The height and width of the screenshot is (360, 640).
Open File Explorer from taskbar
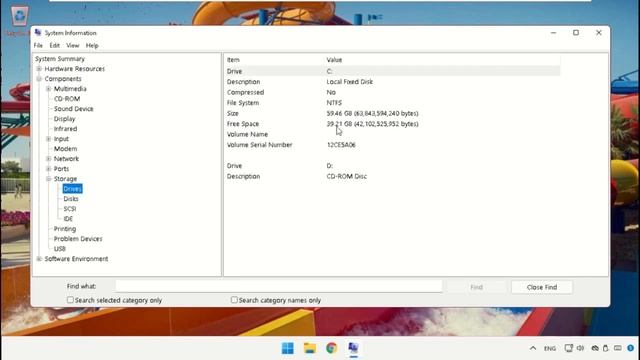coord(310,348)
